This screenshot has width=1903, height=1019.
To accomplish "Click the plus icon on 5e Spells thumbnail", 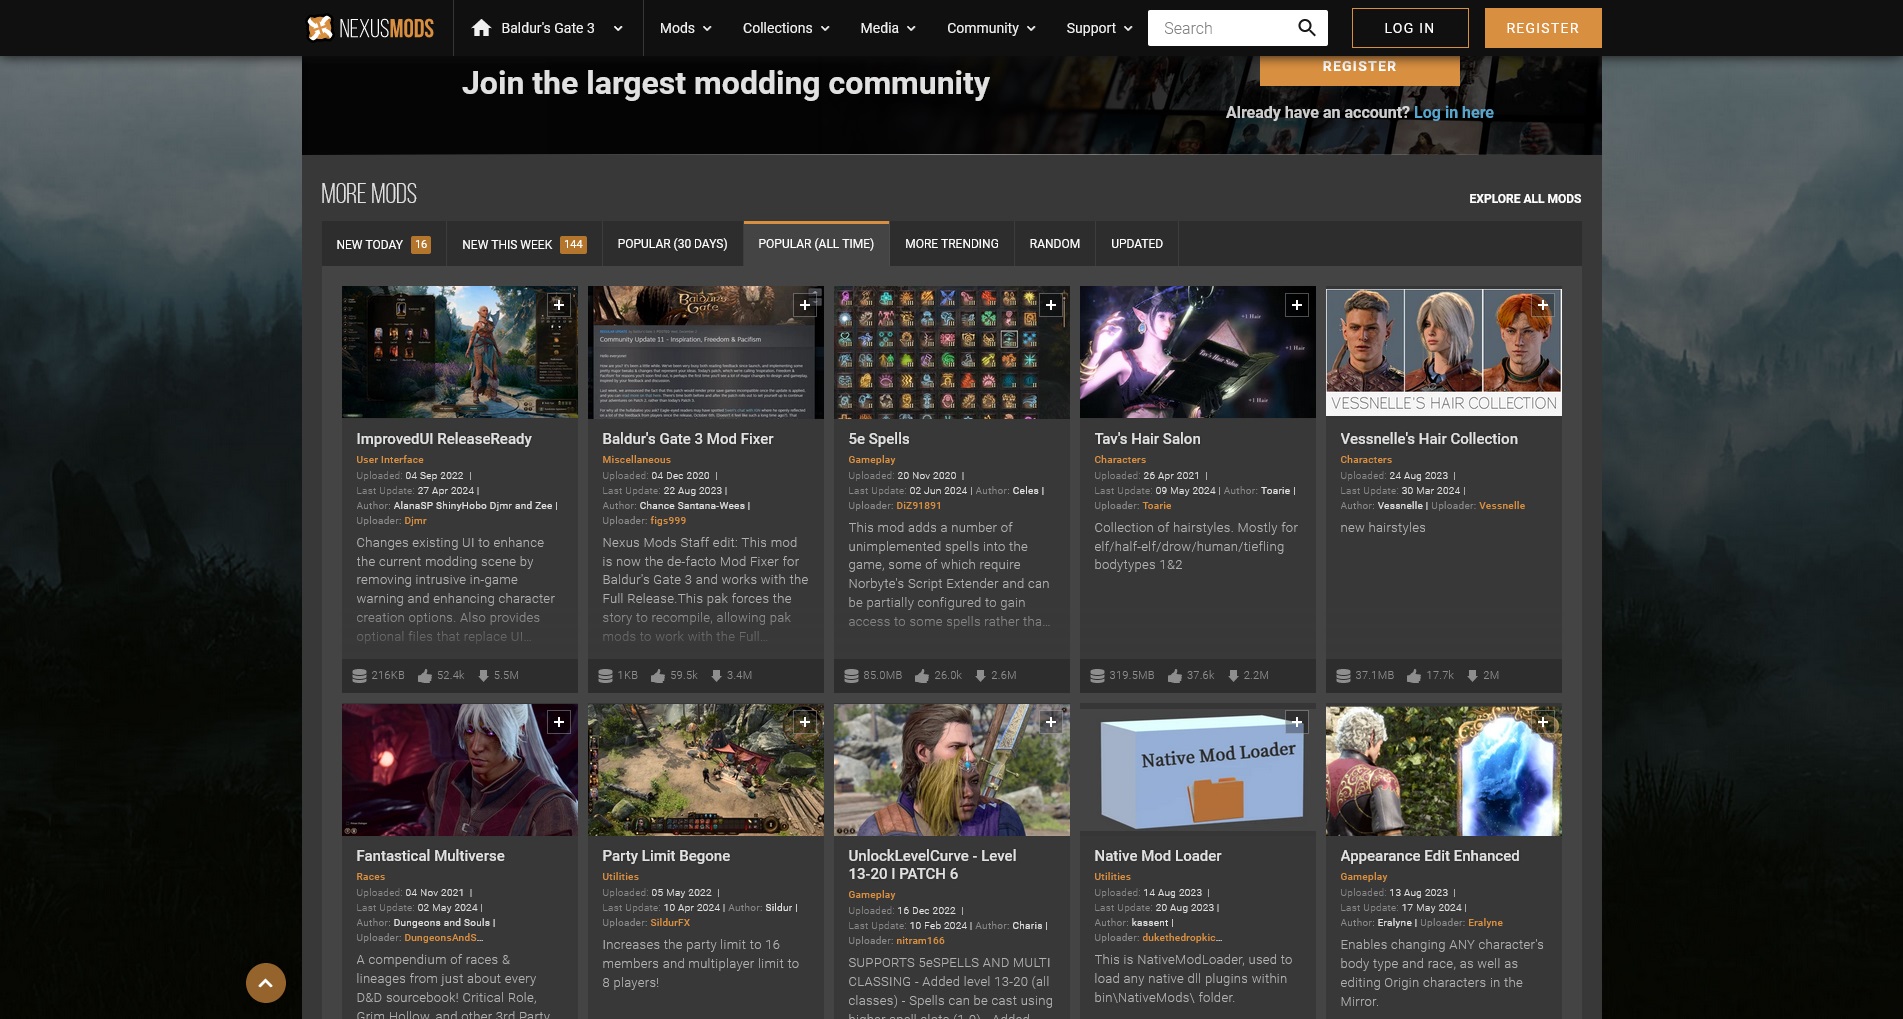I will pyautogui.click(x=1051, y=305).
